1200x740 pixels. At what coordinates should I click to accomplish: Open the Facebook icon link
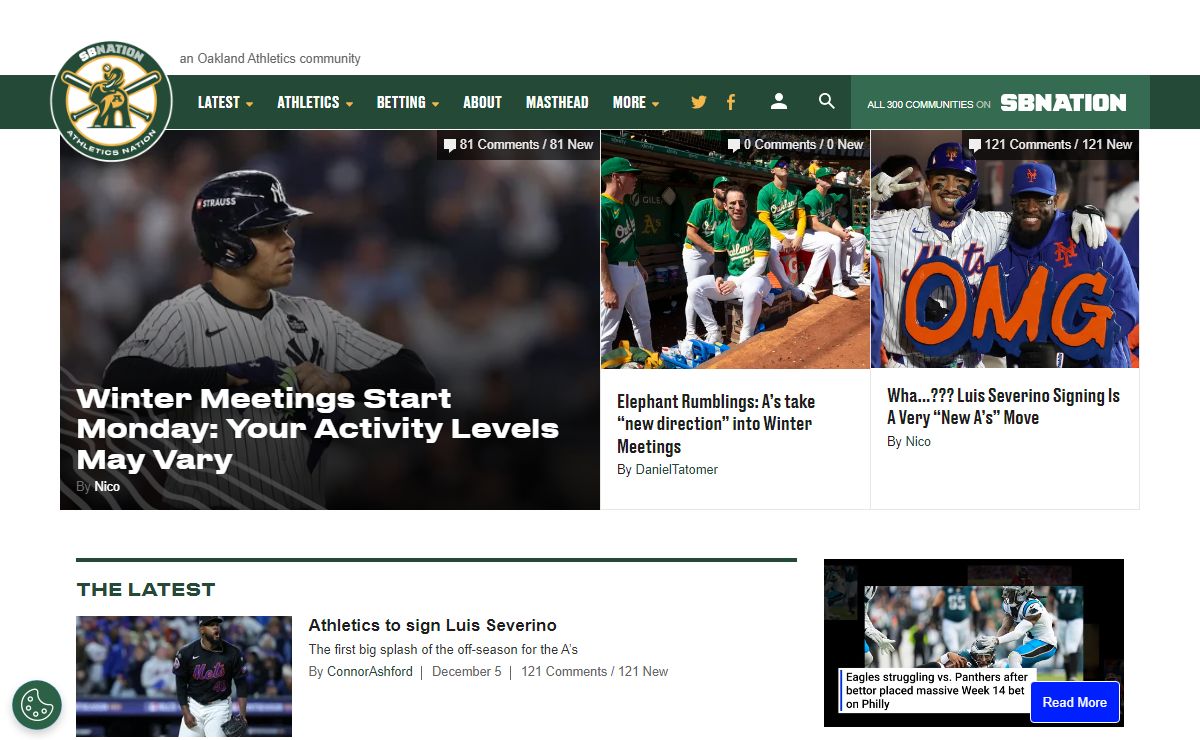click(x=731, y=102)
